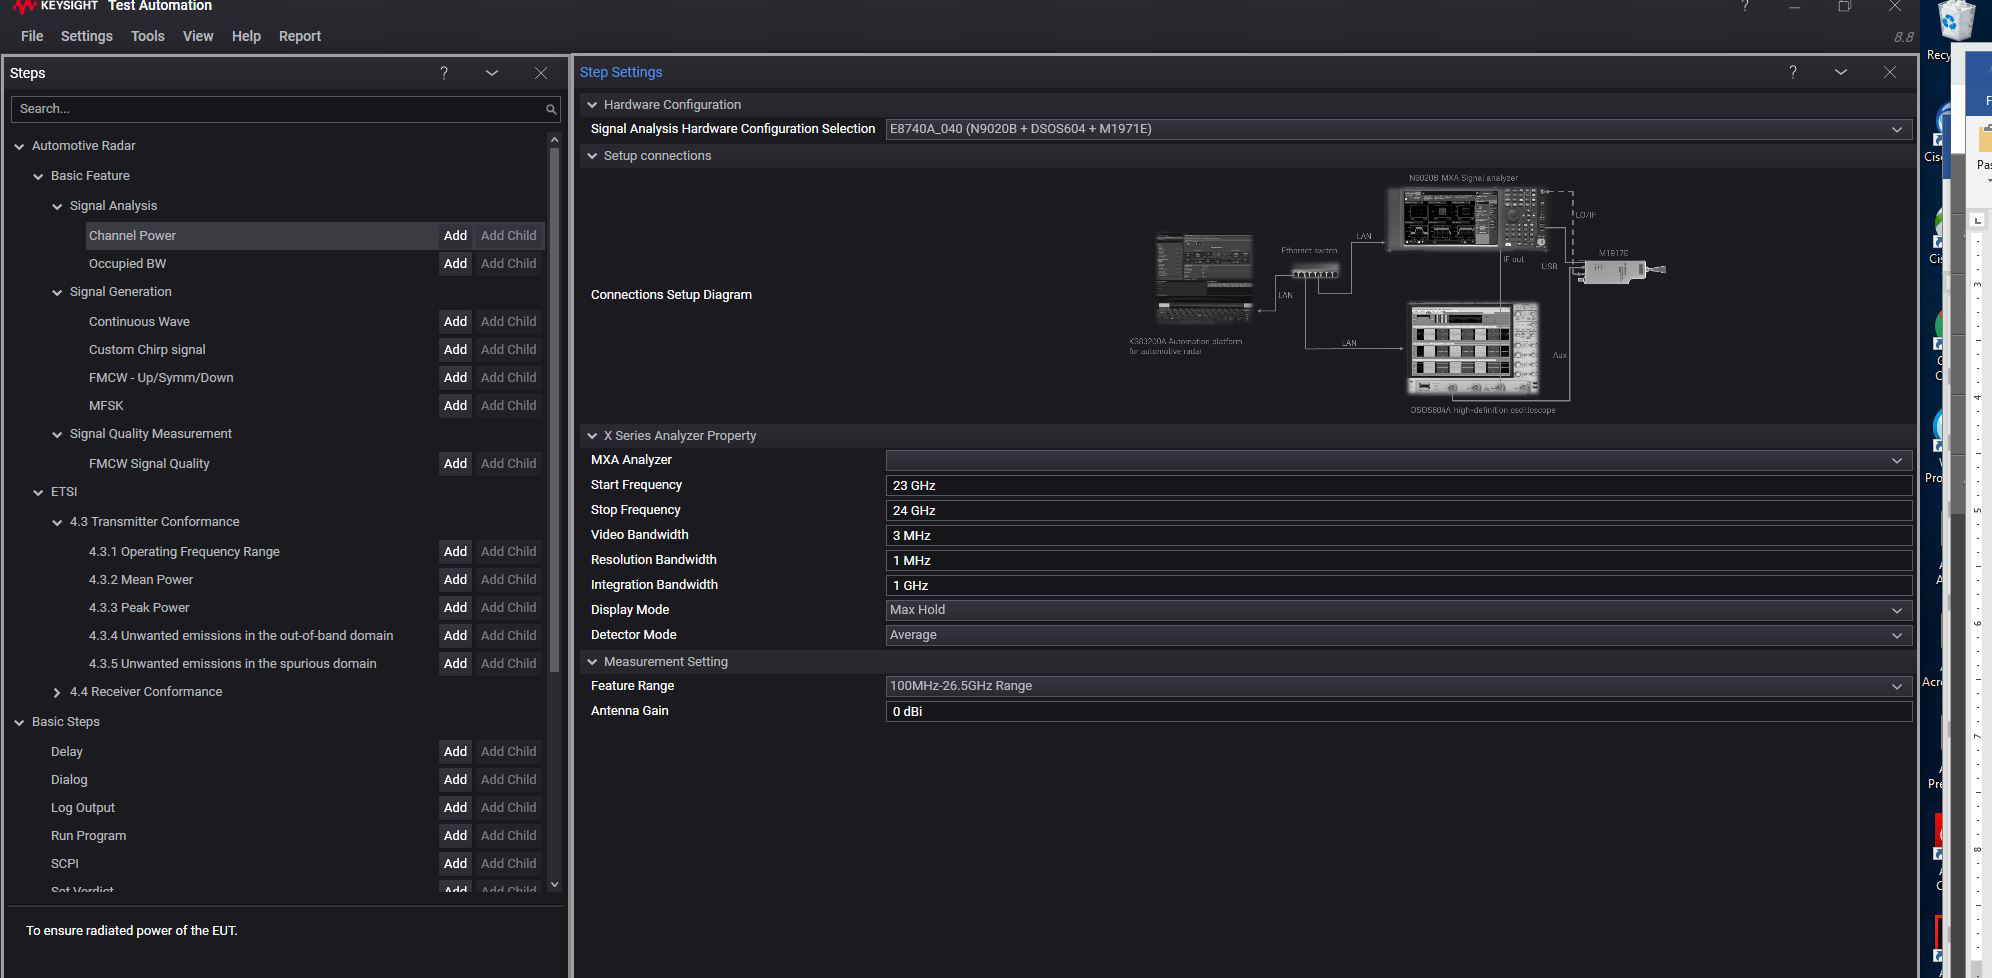Image resolution: width=1992 pixels, height=978 pixels.
Task: Collapse X Series Analyzer Property section
Action: (x=592, y=436)
